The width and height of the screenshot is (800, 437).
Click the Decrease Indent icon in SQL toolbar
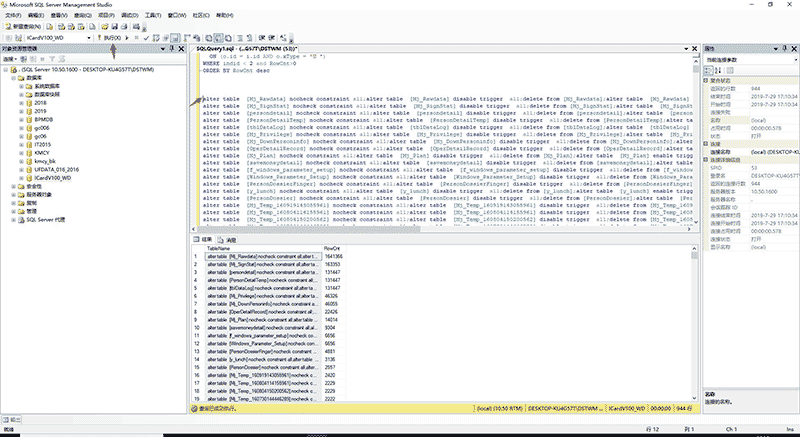coord(262,38)
